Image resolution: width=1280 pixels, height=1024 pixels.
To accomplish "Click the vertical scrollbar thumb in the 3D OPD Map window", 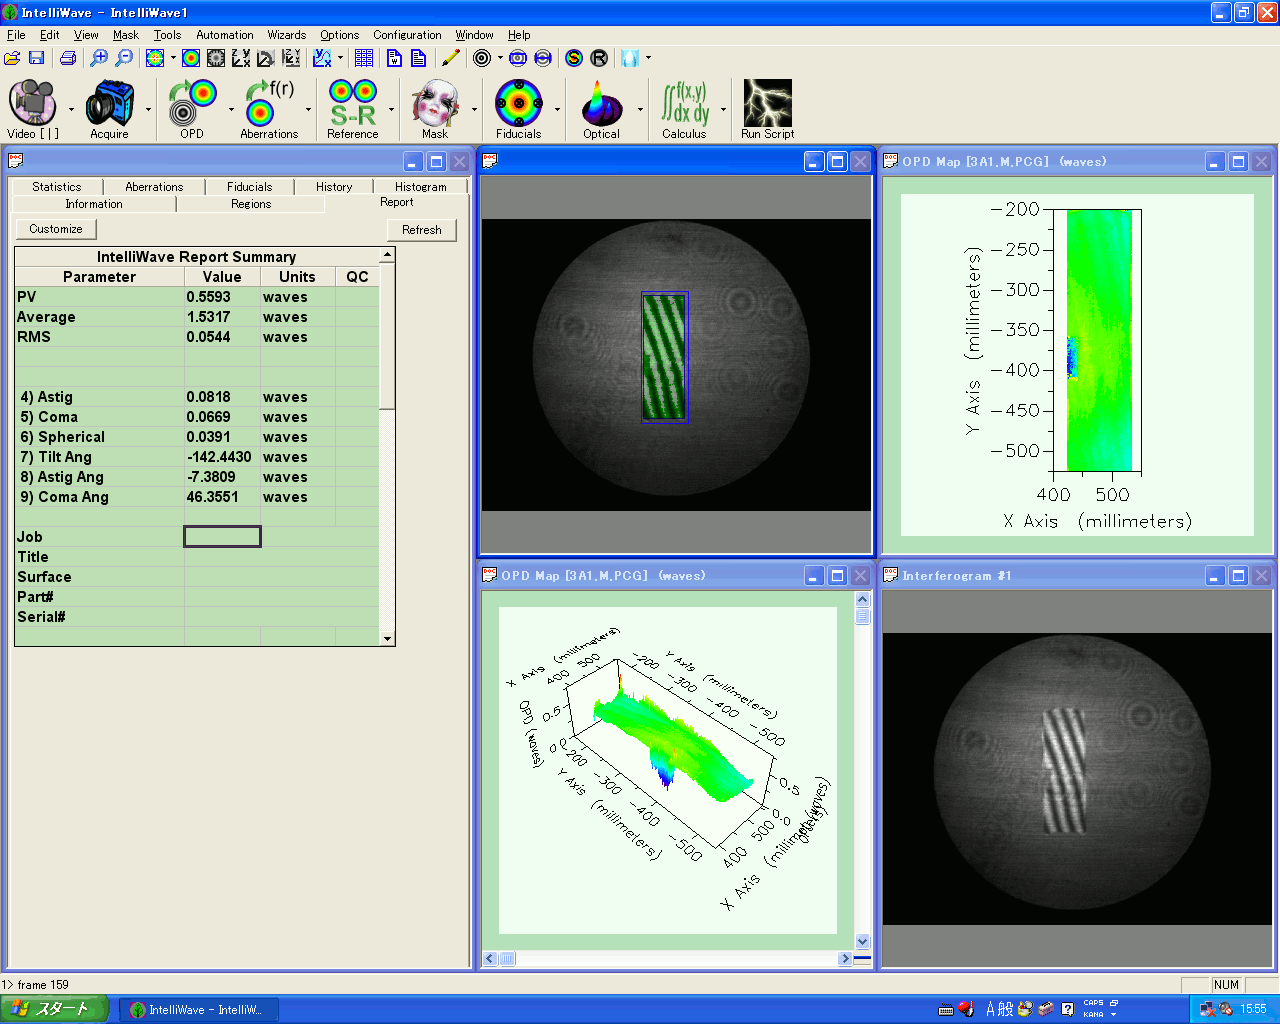I will pyautogui.click(x=863, y=616).
